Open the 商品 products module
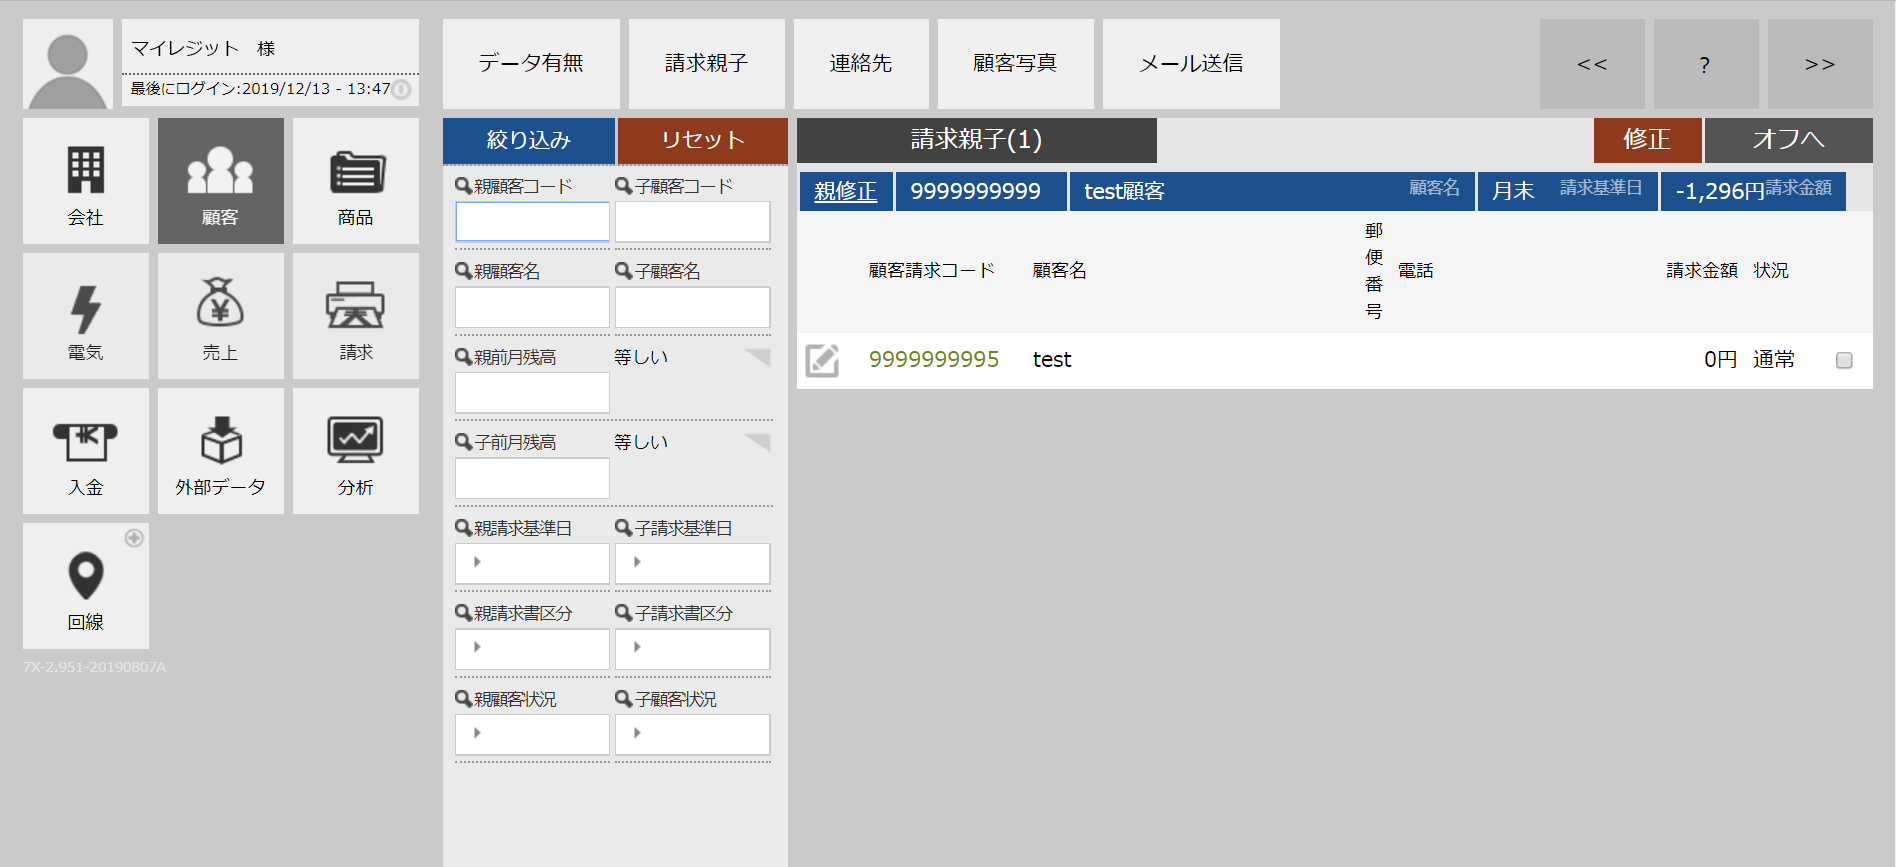The width and height of the screenshot is (1896, 867). click(x=356, y=181)
